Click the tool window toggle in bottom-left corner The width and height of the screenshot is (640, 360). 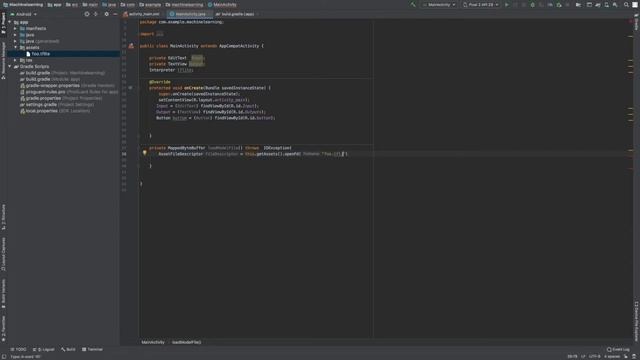coord(4,356)
